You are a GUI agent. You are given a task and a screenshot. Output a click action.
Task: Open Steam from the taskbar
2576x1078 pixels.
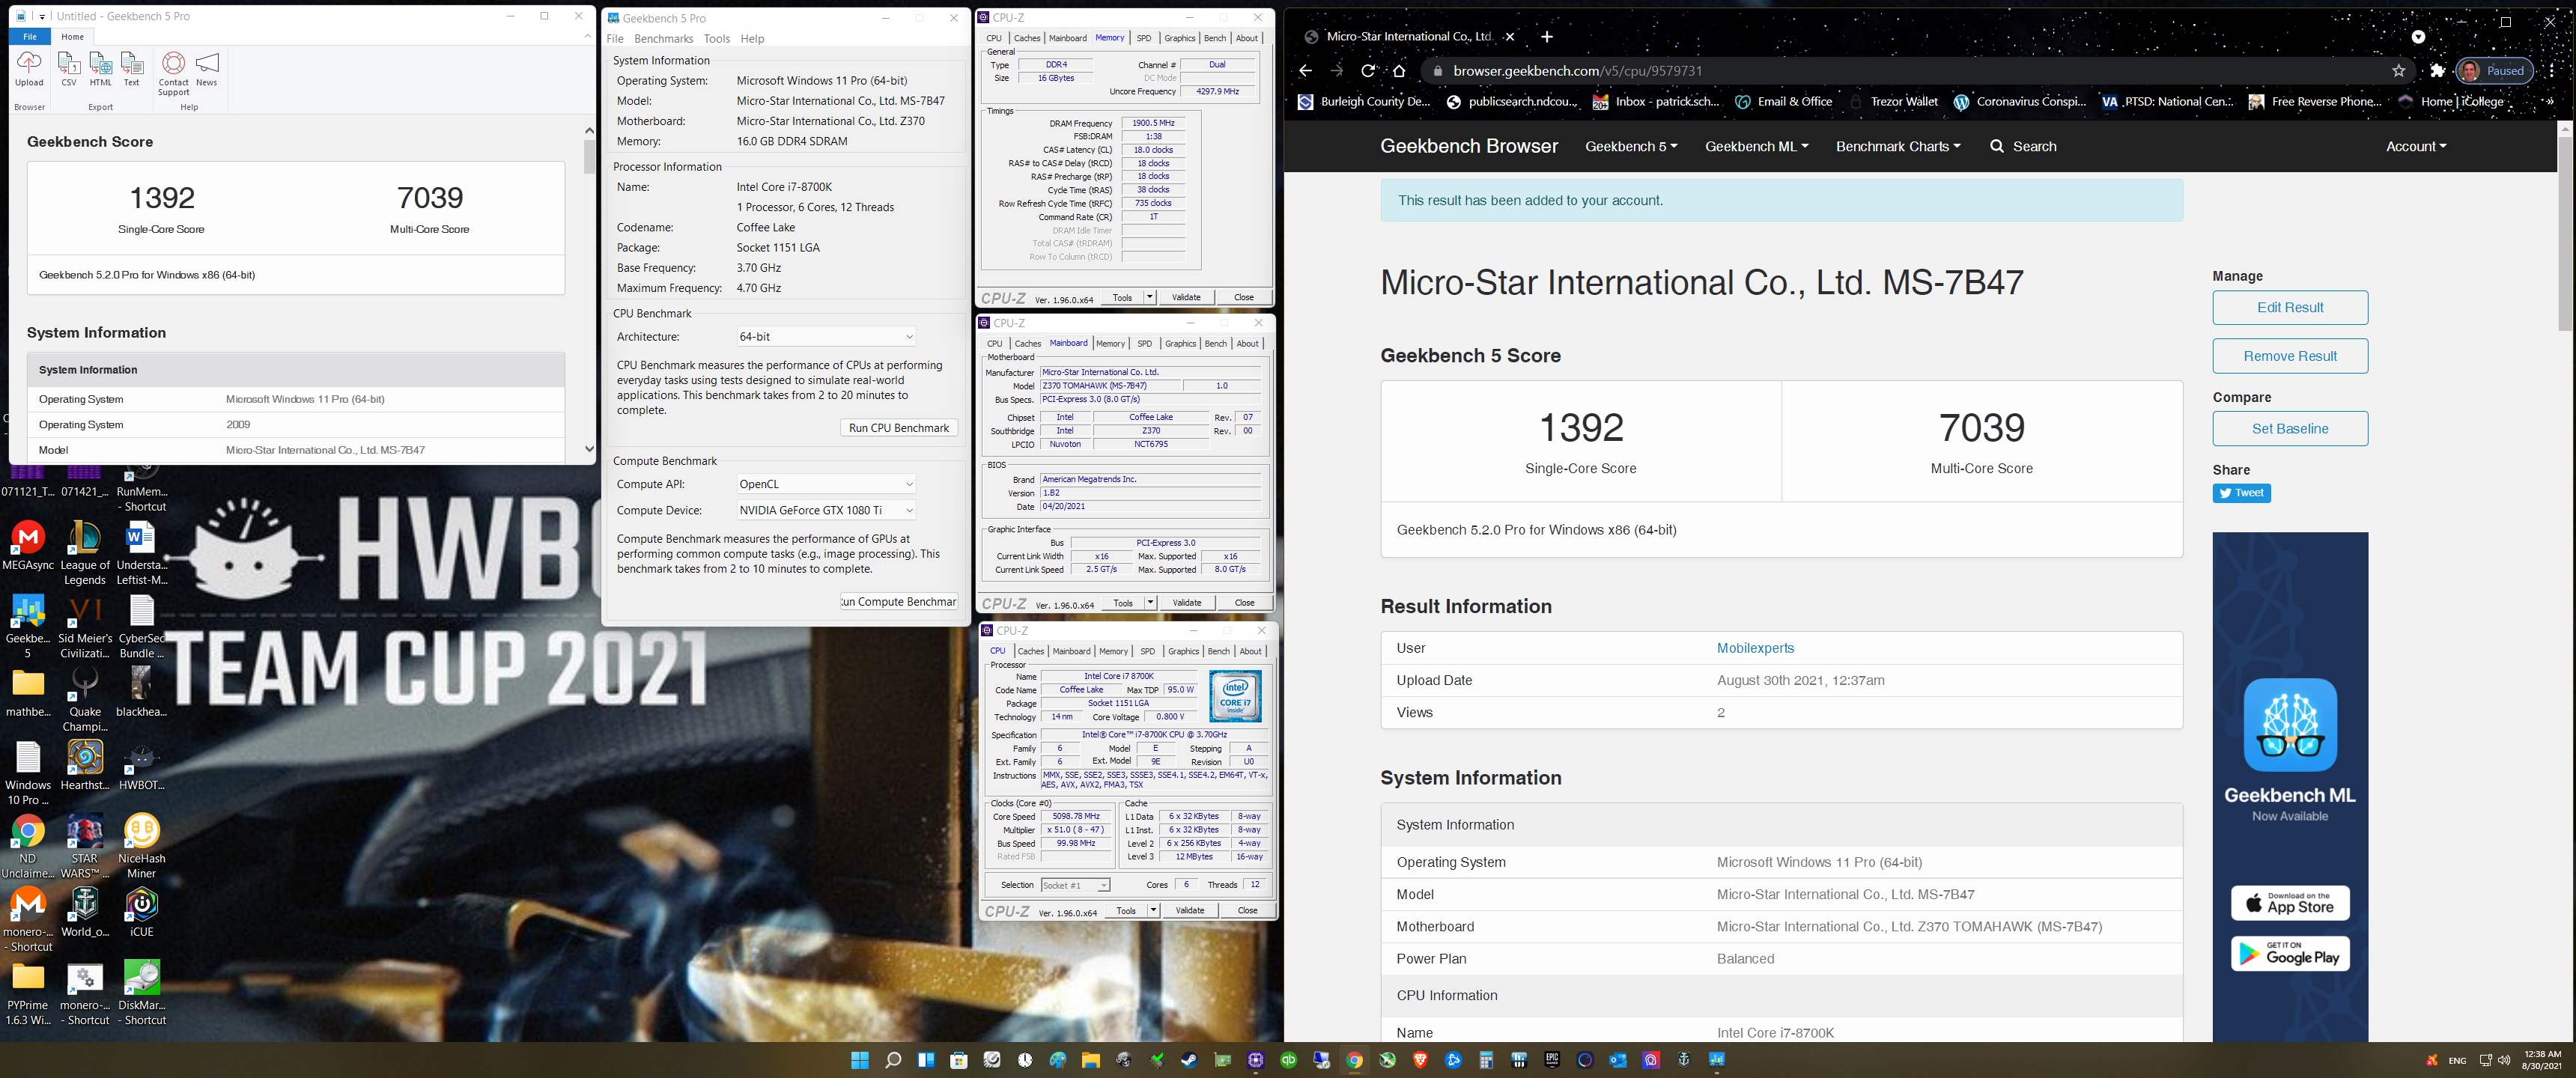(x=1189, y=1060)
